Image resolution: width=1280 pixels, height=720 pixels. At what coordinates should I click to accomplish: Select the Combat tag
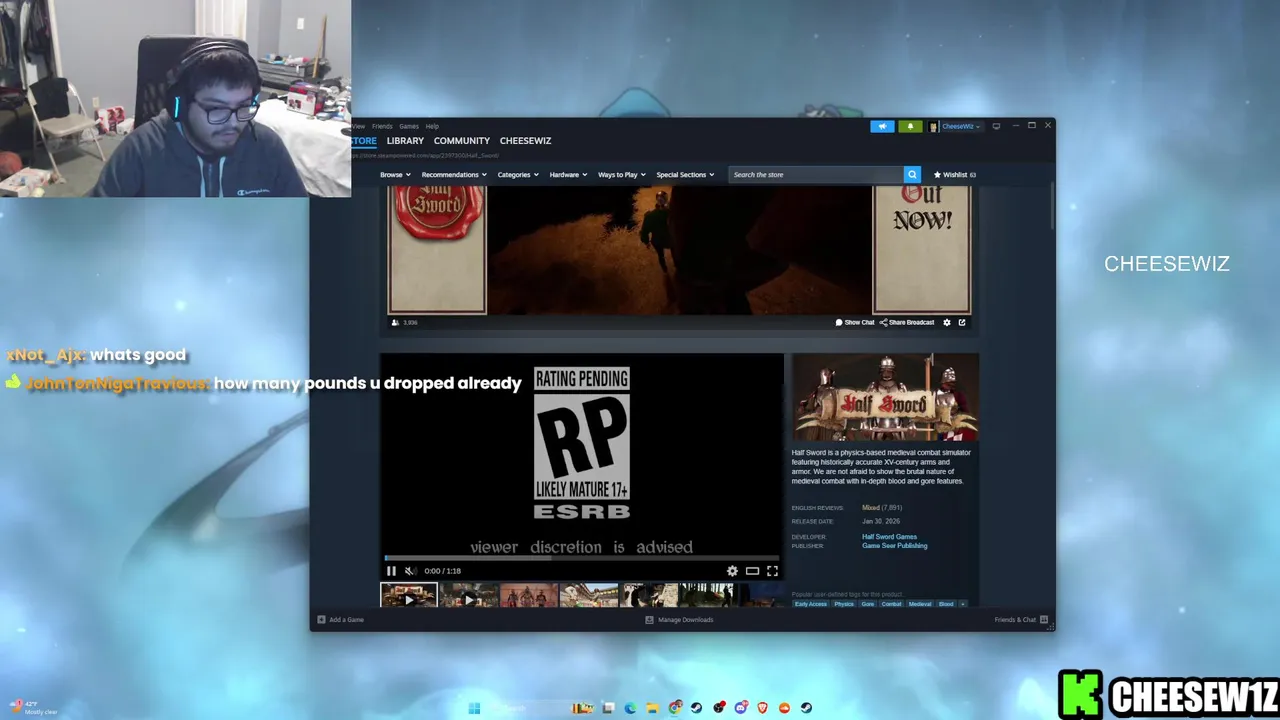pos(892,604)
